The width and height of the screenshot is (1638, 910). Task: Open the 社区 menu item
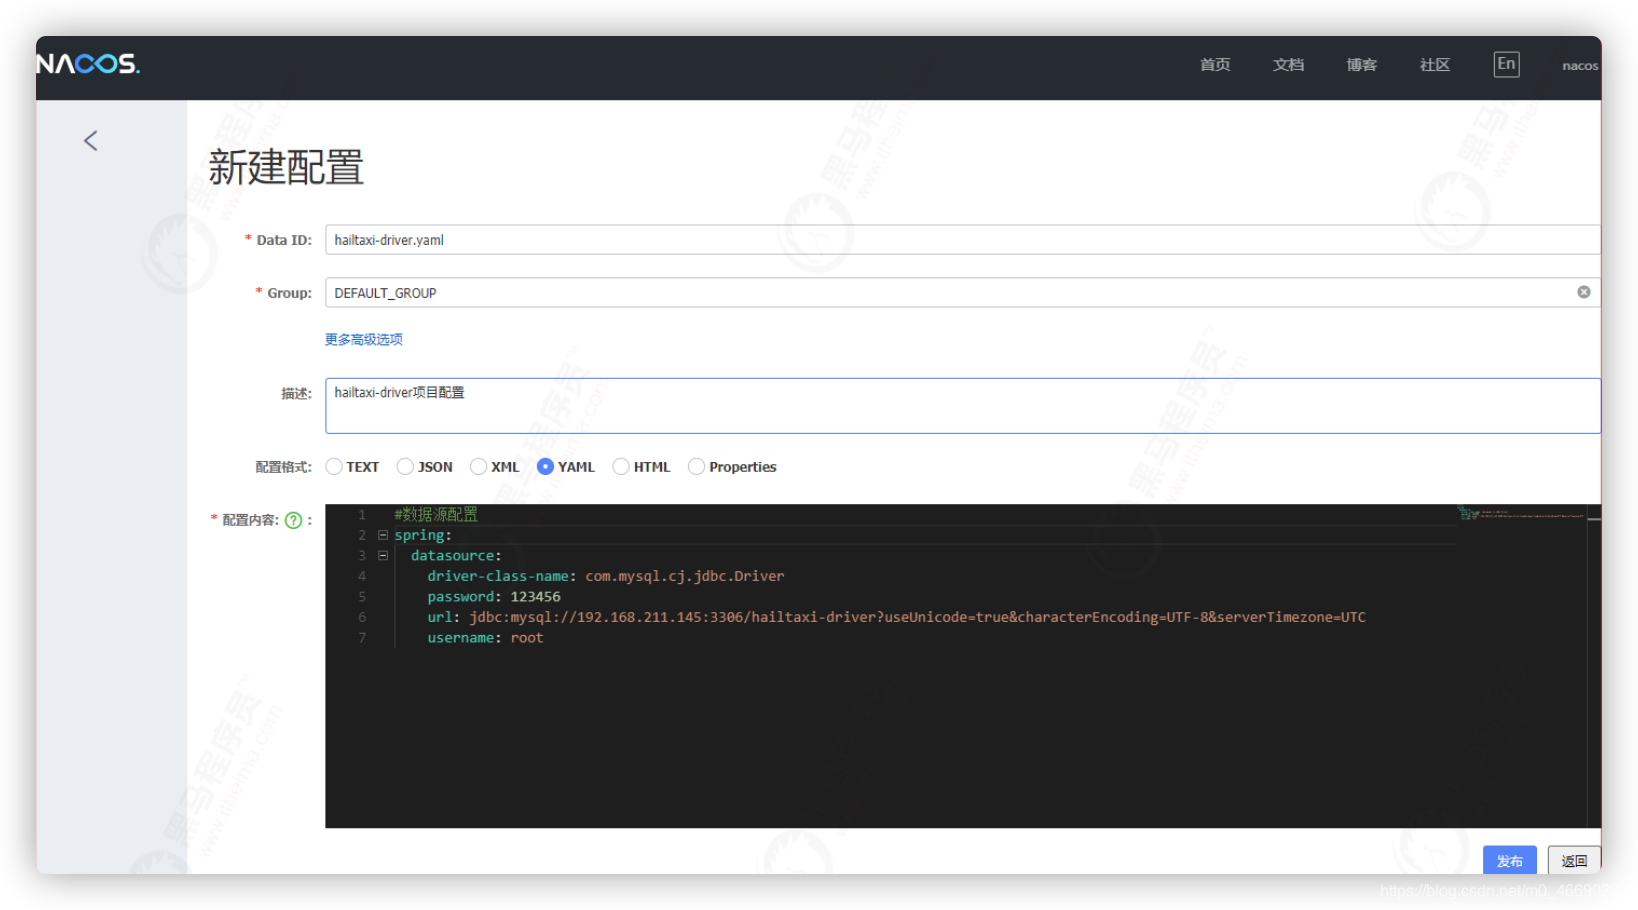coord(1435,65)
